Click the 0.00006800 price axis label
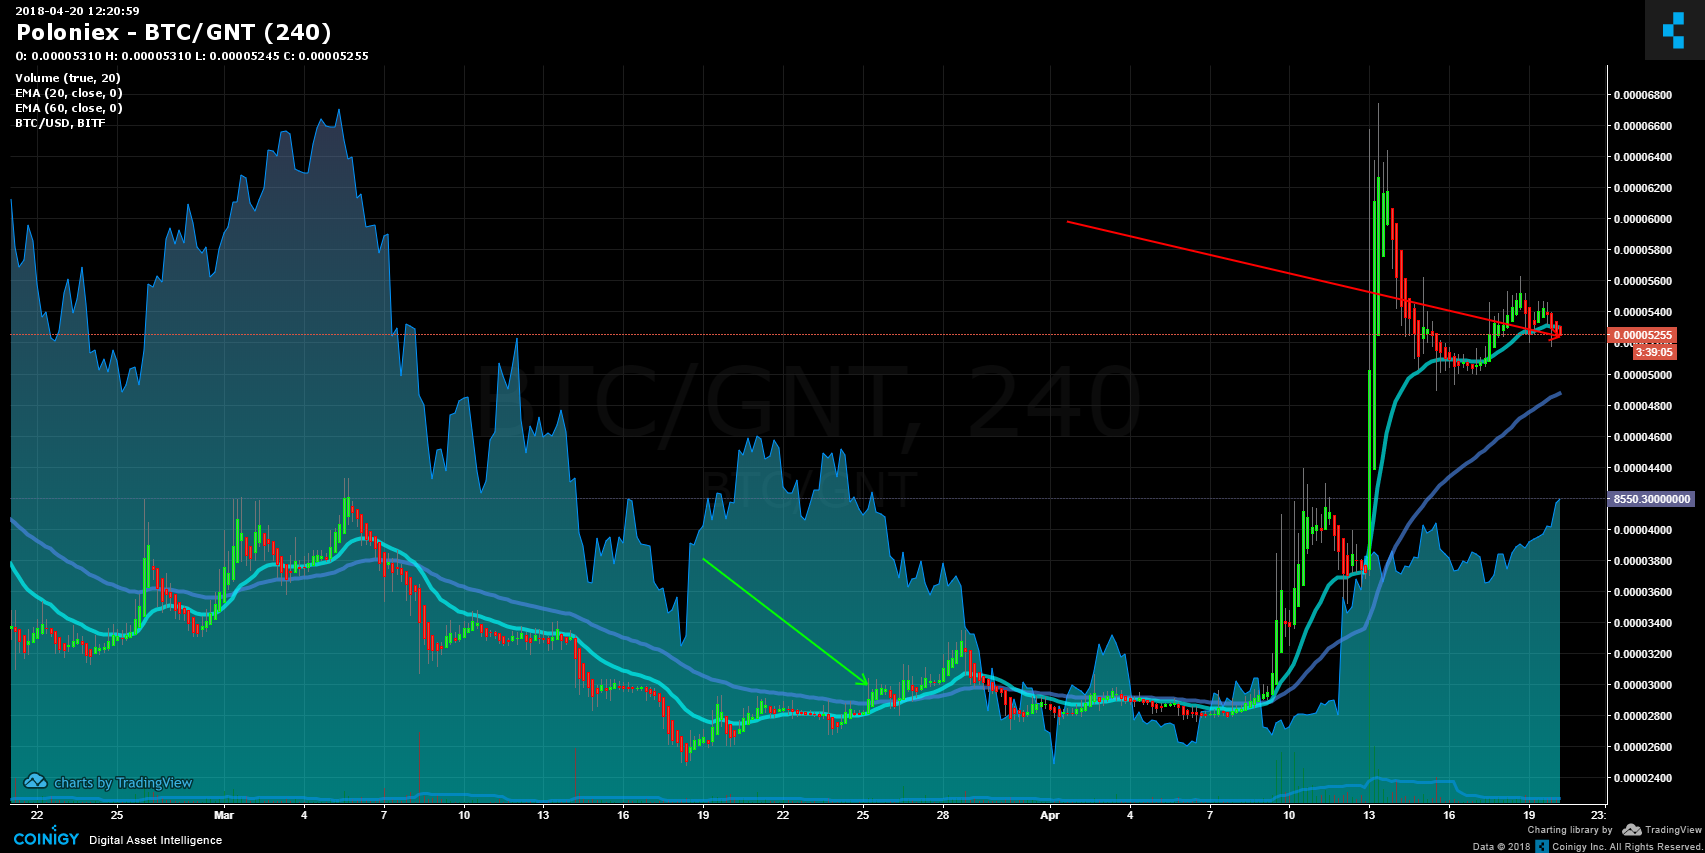The width and height of the screenshot is (1705, 853). 1642,95
